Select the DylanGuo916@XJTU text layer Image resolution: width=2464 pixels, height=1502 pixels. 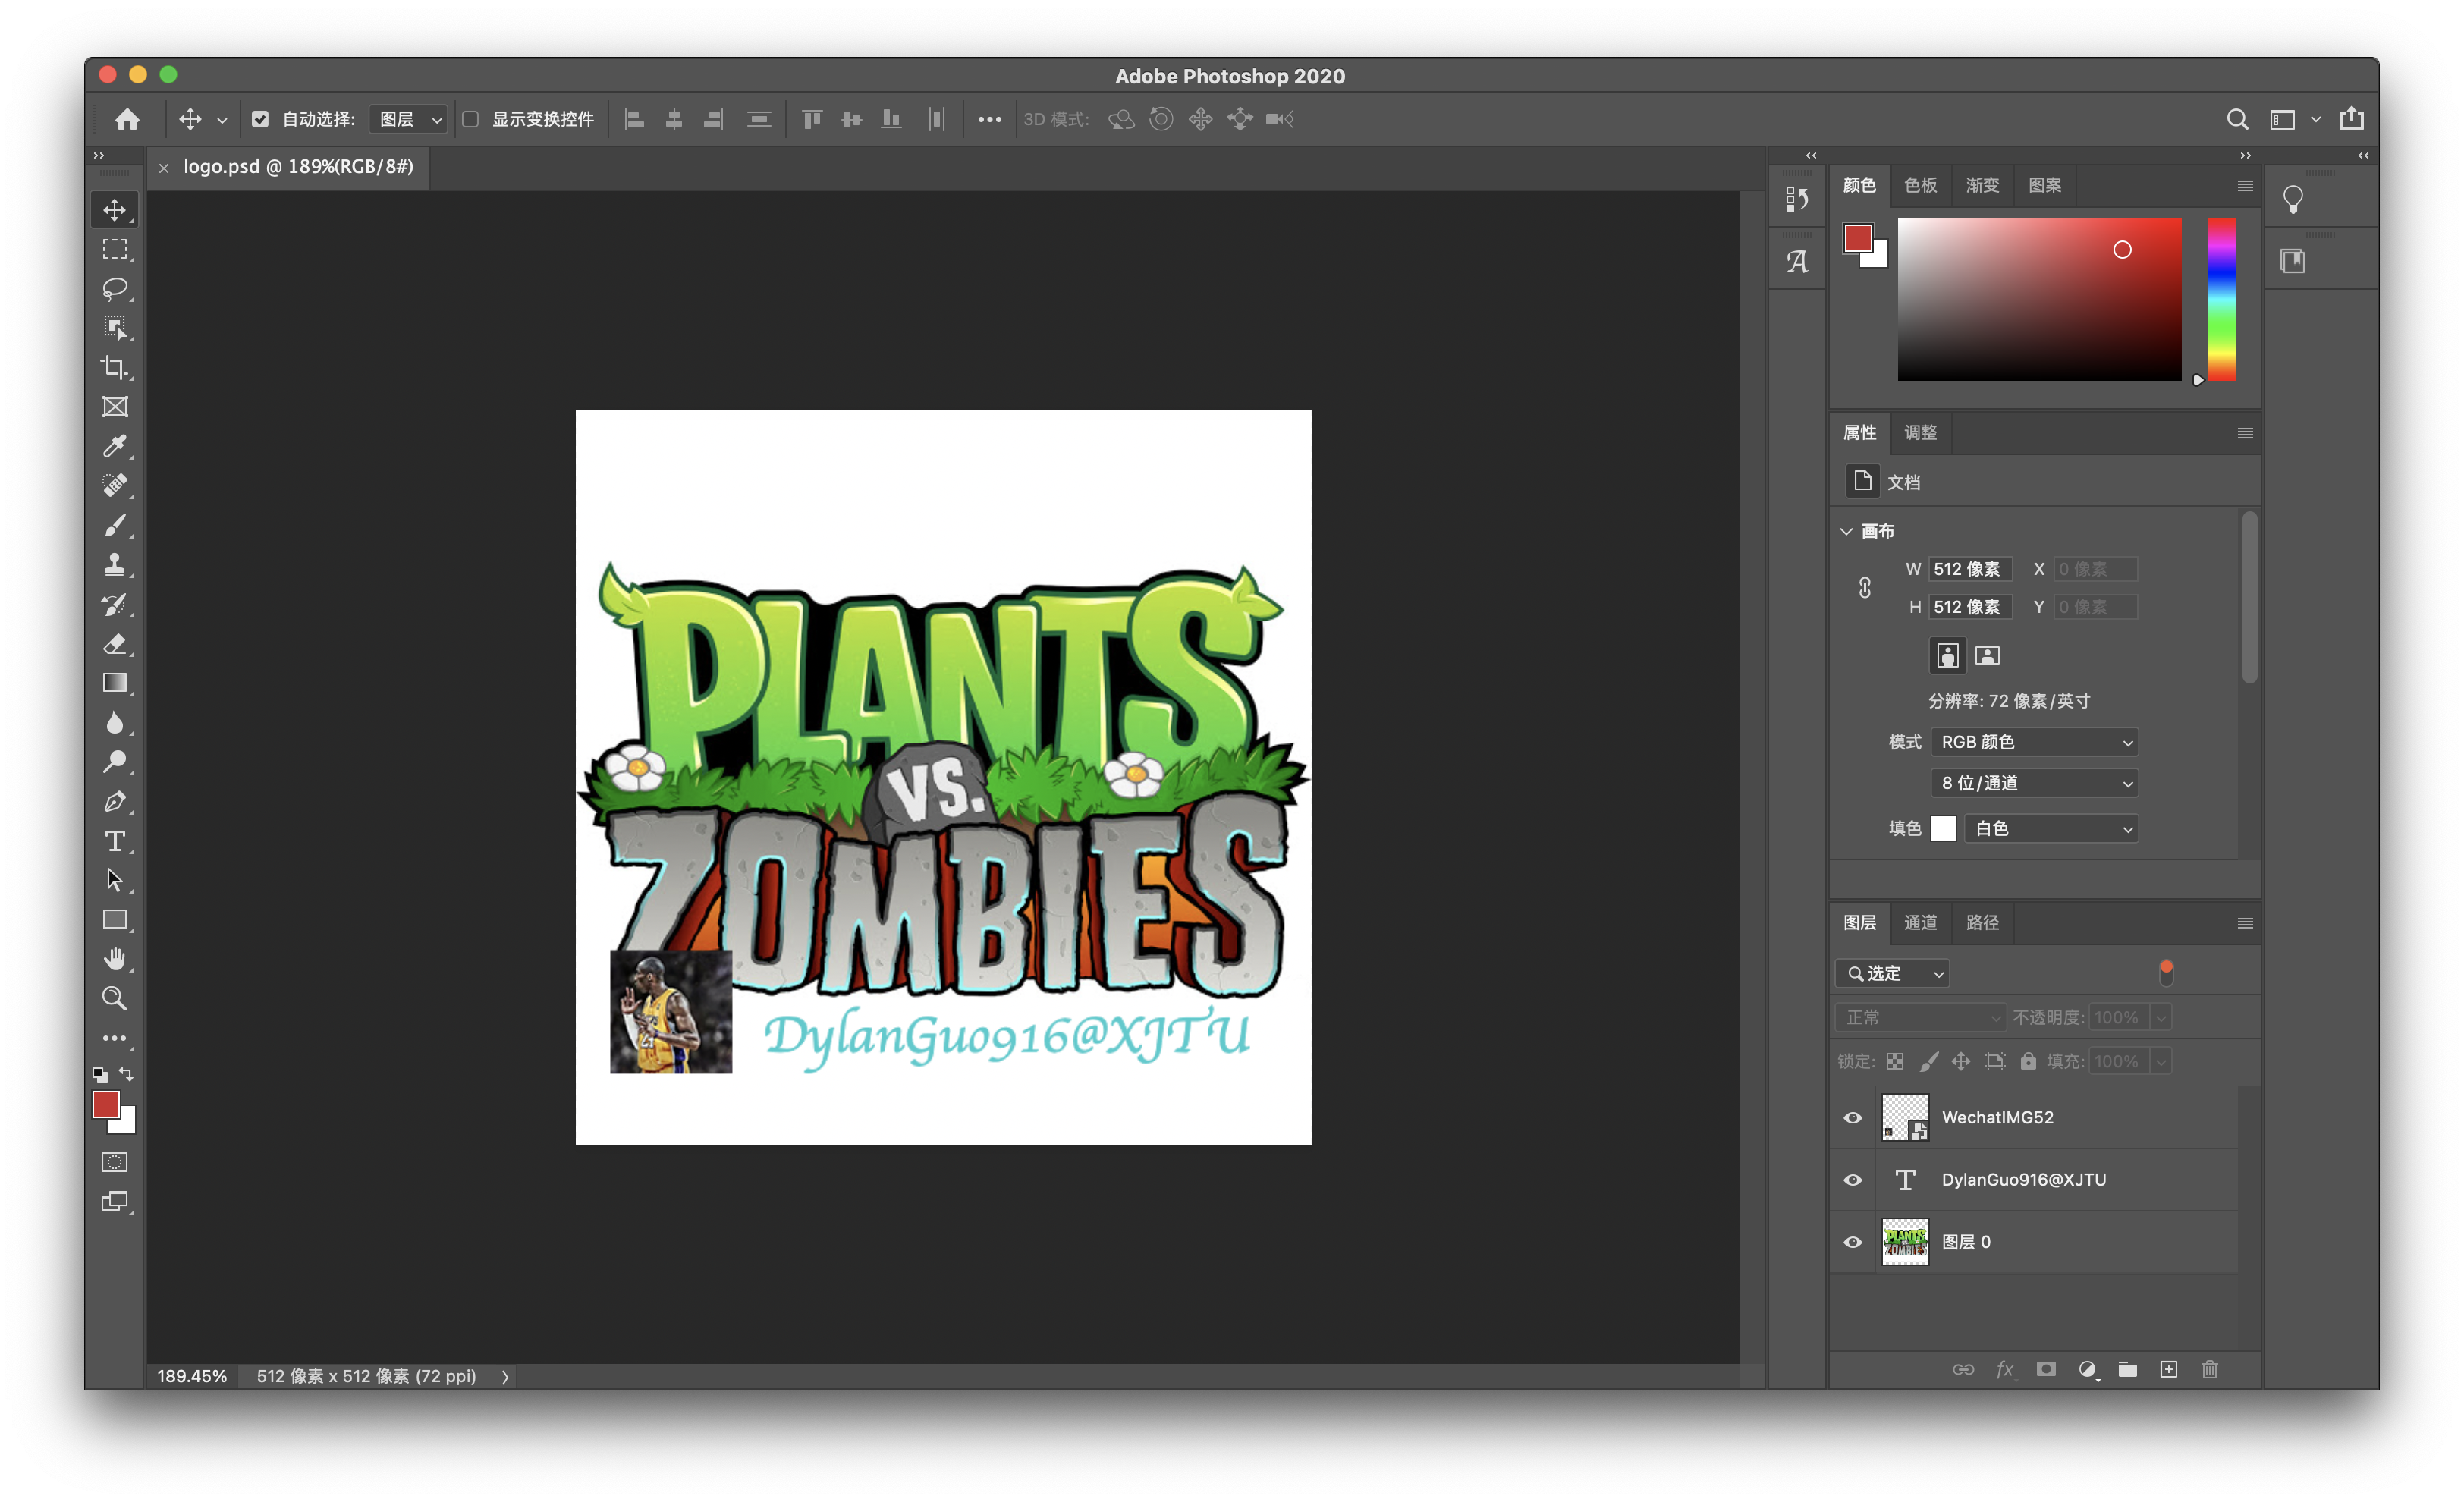point(2023,1180)
